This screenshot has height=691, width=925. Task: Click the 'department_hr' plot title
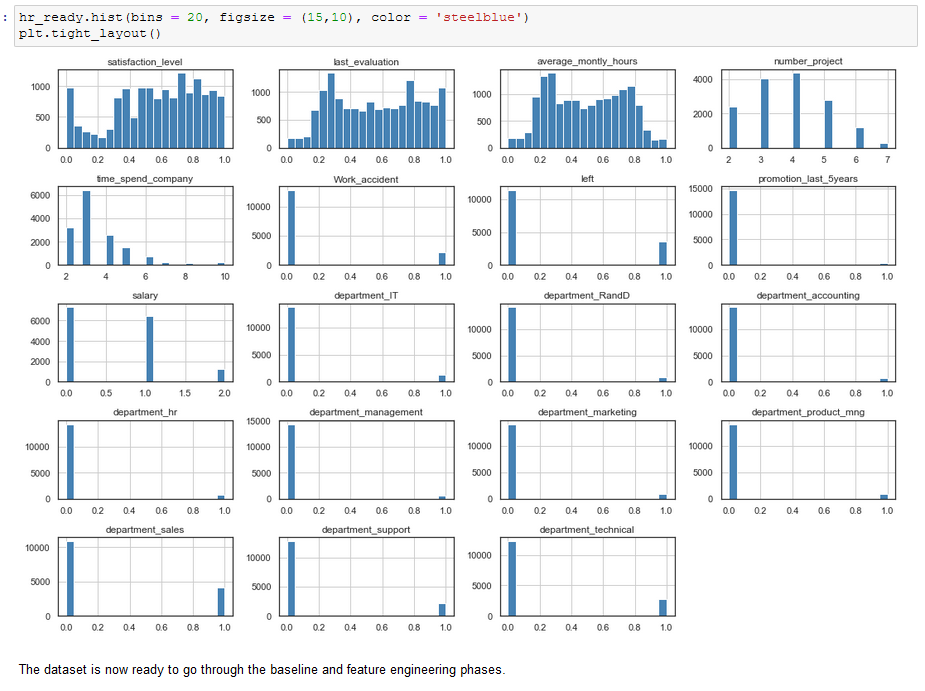tap(145, 412)
